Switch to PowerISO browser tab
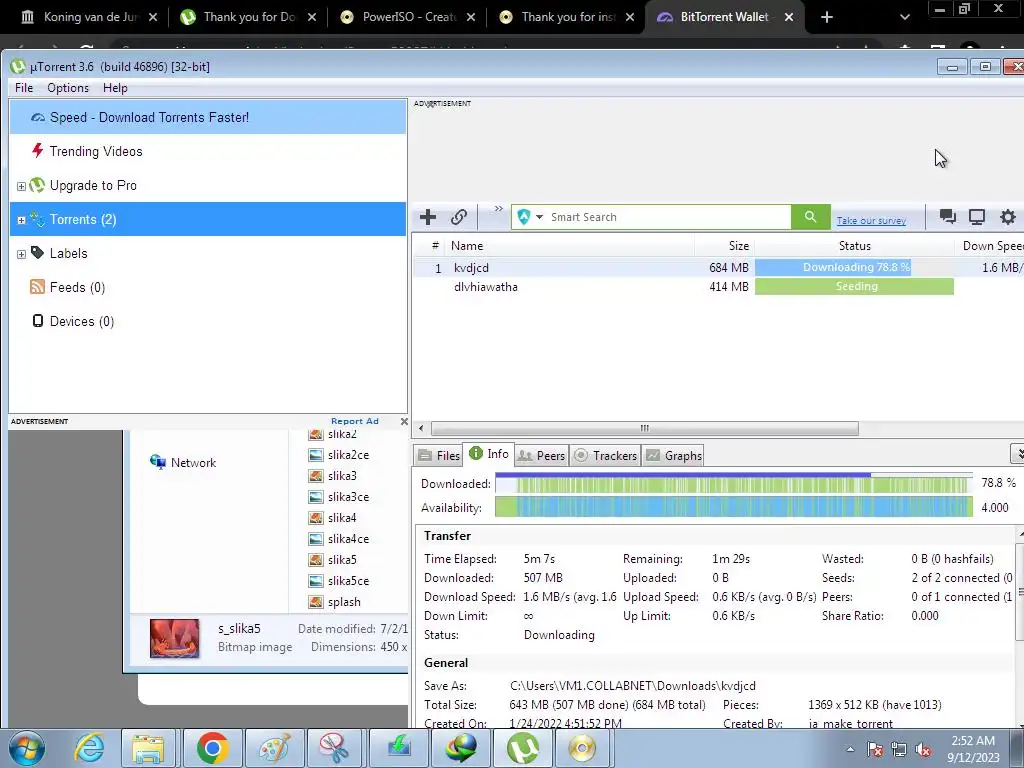The image size is (1024, 768). 409,17
